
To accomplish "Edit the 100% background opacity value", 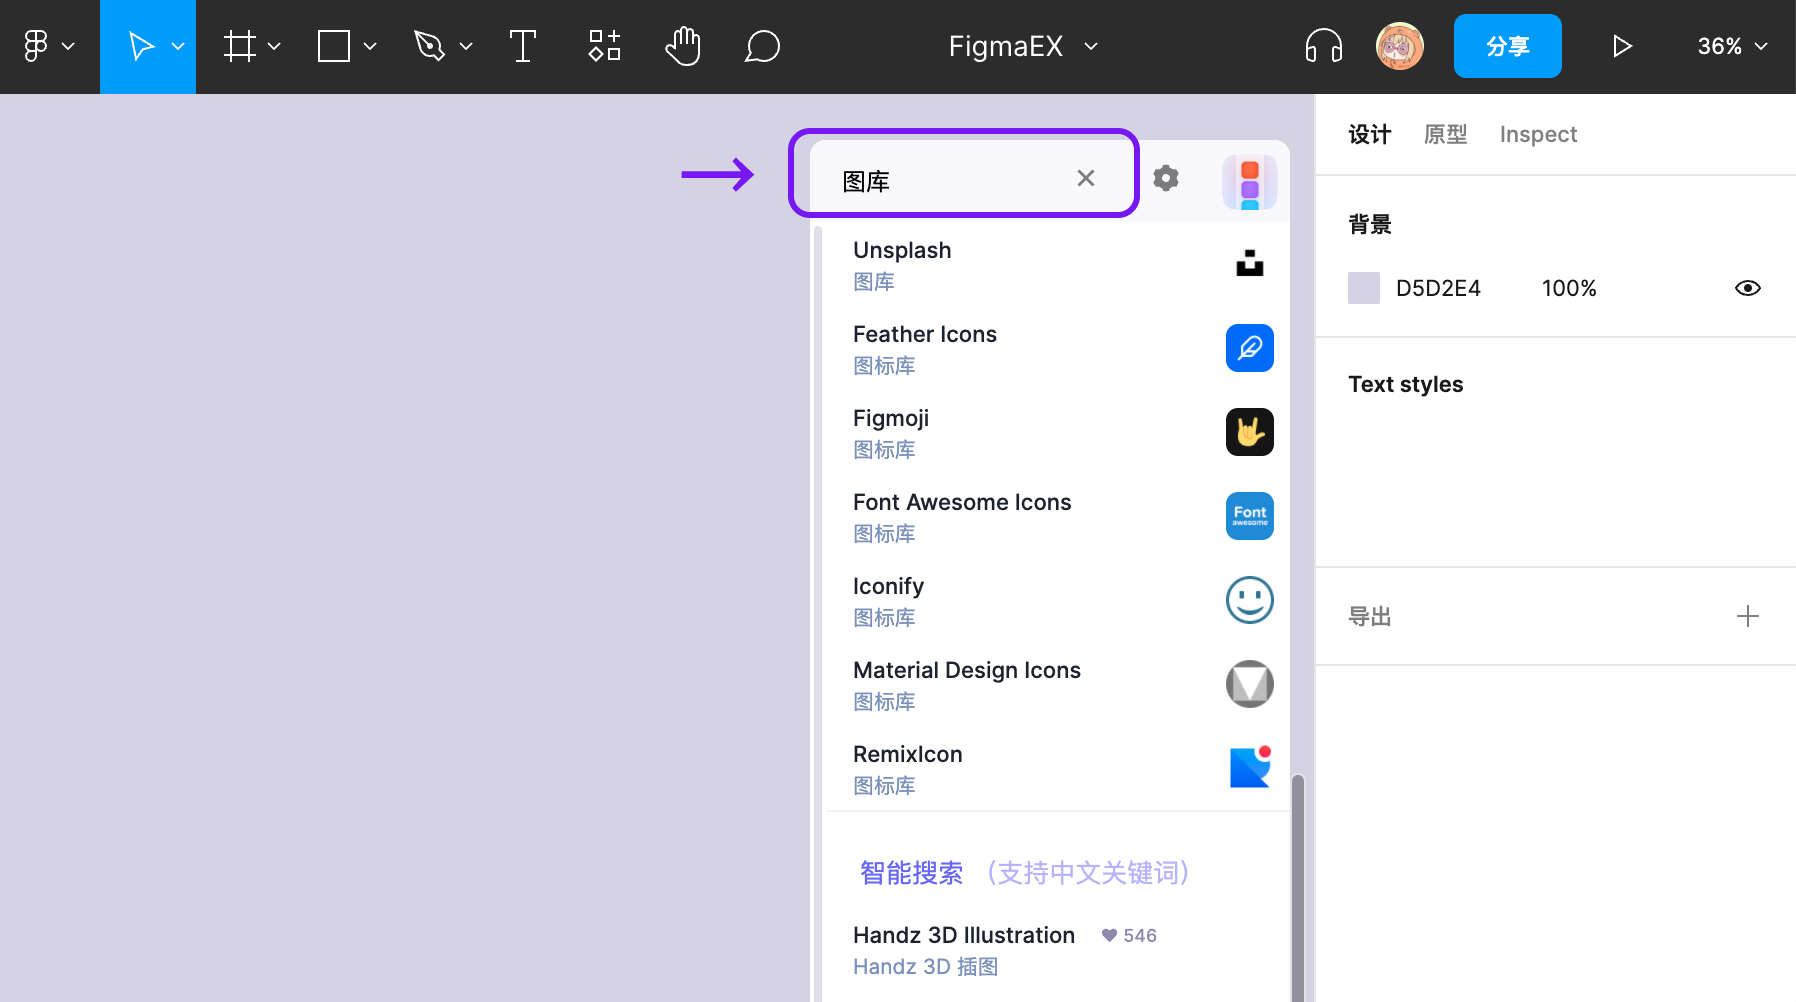I will pos(1569,288).
